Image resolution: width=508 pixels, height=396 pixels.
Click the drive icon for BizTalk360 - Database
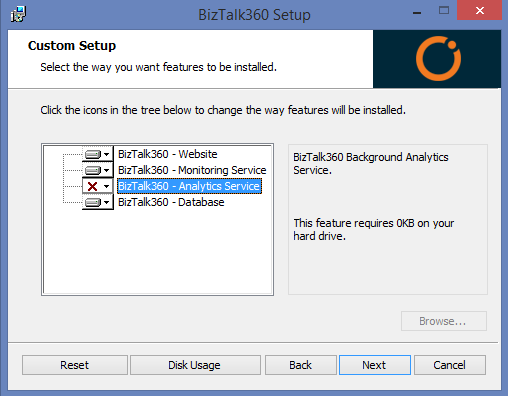coord(93,202)
